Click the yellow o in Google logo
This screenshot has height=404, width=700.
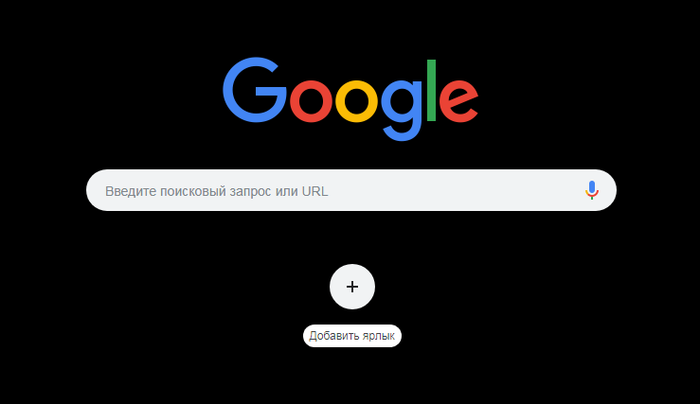(x=356, y=101)
